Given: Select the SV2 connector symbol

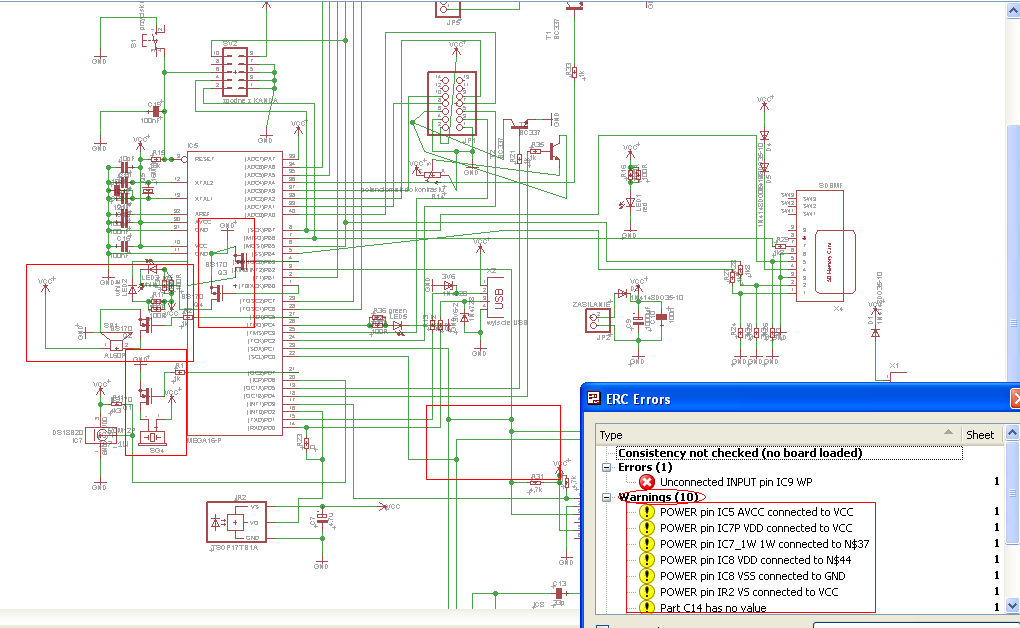Looking at the screenshot, I should click(x=235, y=72).
